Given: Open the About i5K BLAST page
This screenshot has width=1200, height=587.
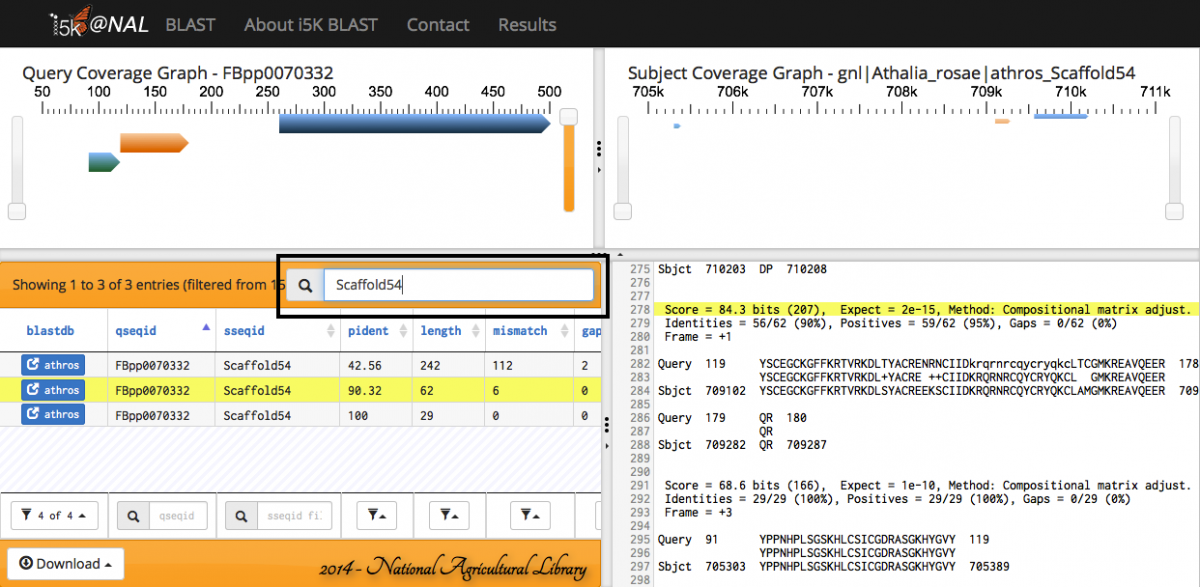Looking at the screenshot, I should coord(310,25).
